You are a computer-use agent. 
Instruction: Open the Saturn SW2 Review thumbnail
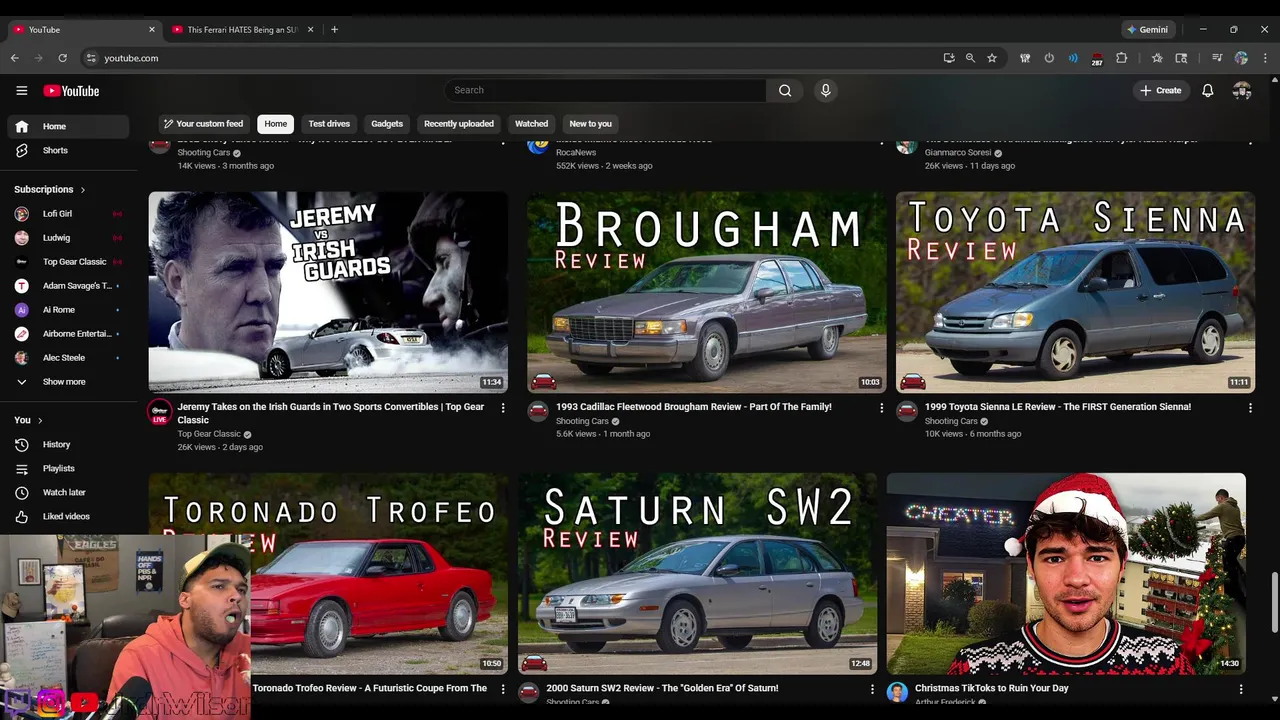point(697,574)
